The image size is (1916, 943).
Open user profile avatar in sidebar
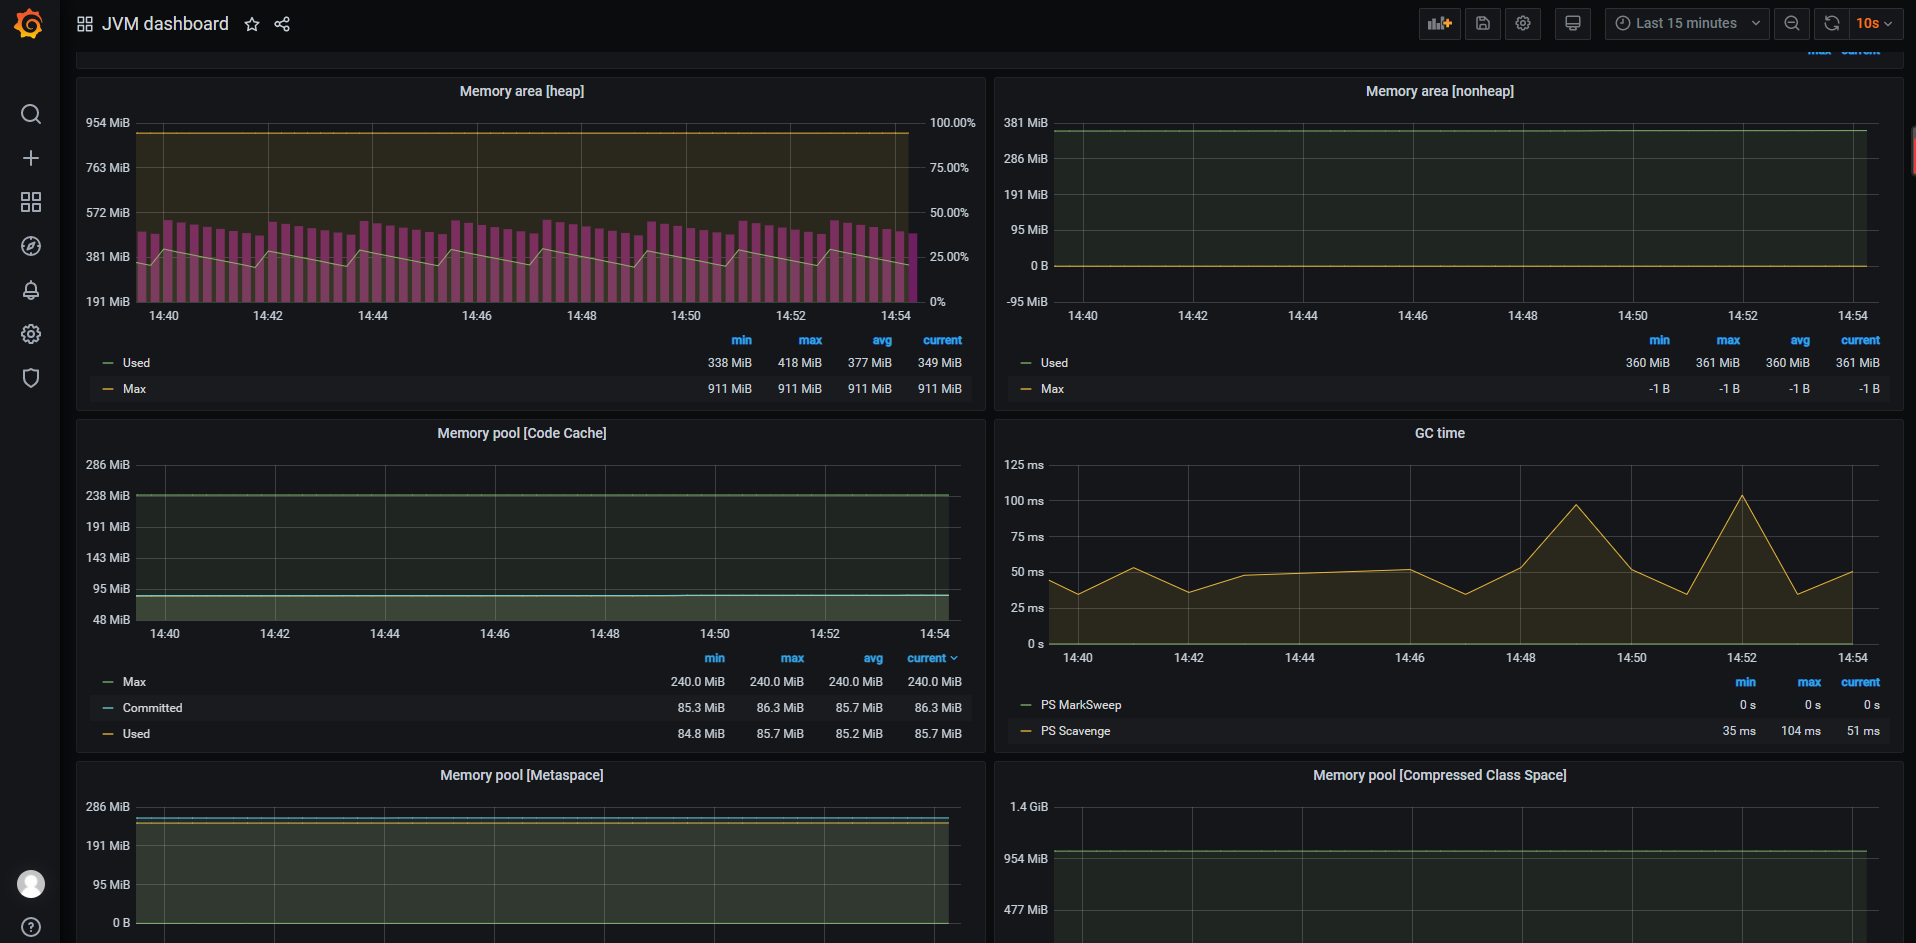[x=31, y=884]
